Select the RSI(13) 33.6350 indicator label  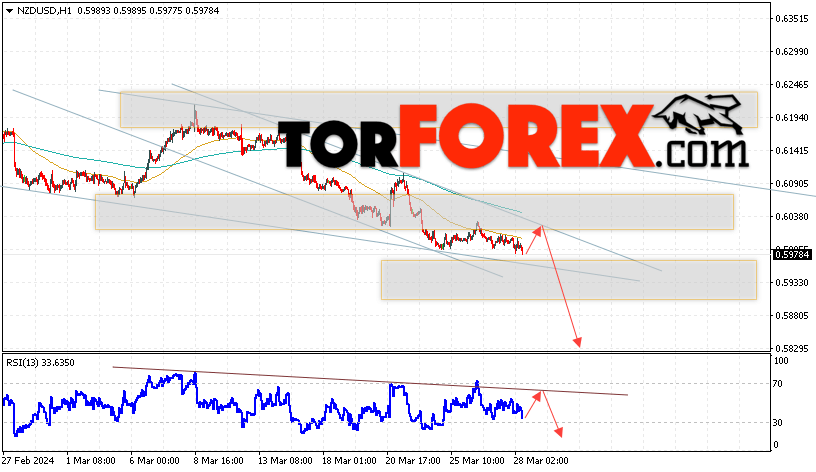pos(41,363)
